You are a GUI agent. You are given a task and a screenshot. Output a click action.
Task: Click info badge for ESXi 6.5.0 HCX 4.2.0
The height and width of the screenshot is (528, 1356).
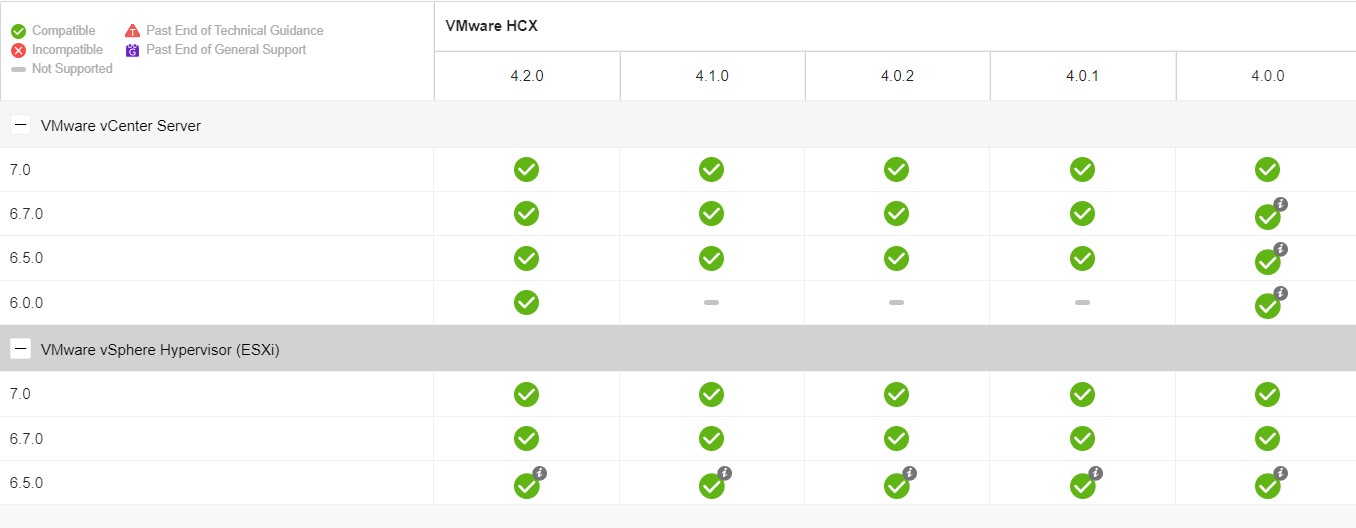540,473
